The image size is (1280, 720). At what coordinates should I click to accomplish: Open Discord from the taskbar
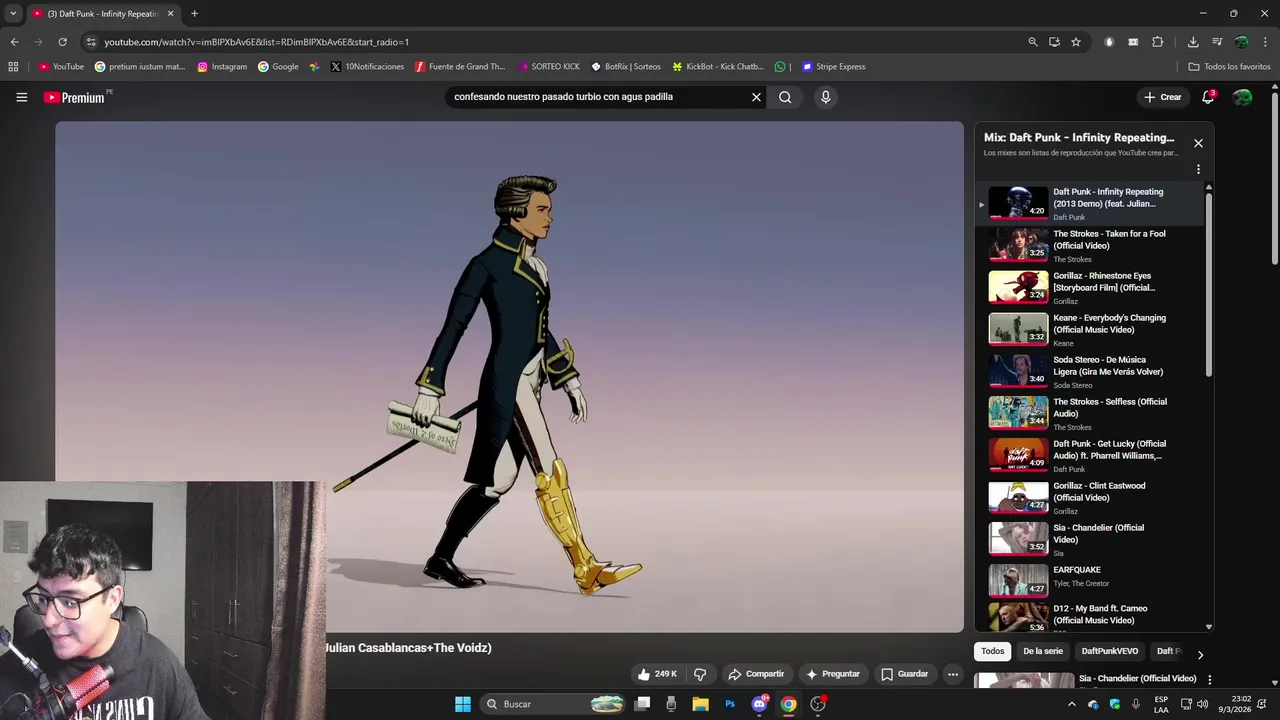point(759,704)
